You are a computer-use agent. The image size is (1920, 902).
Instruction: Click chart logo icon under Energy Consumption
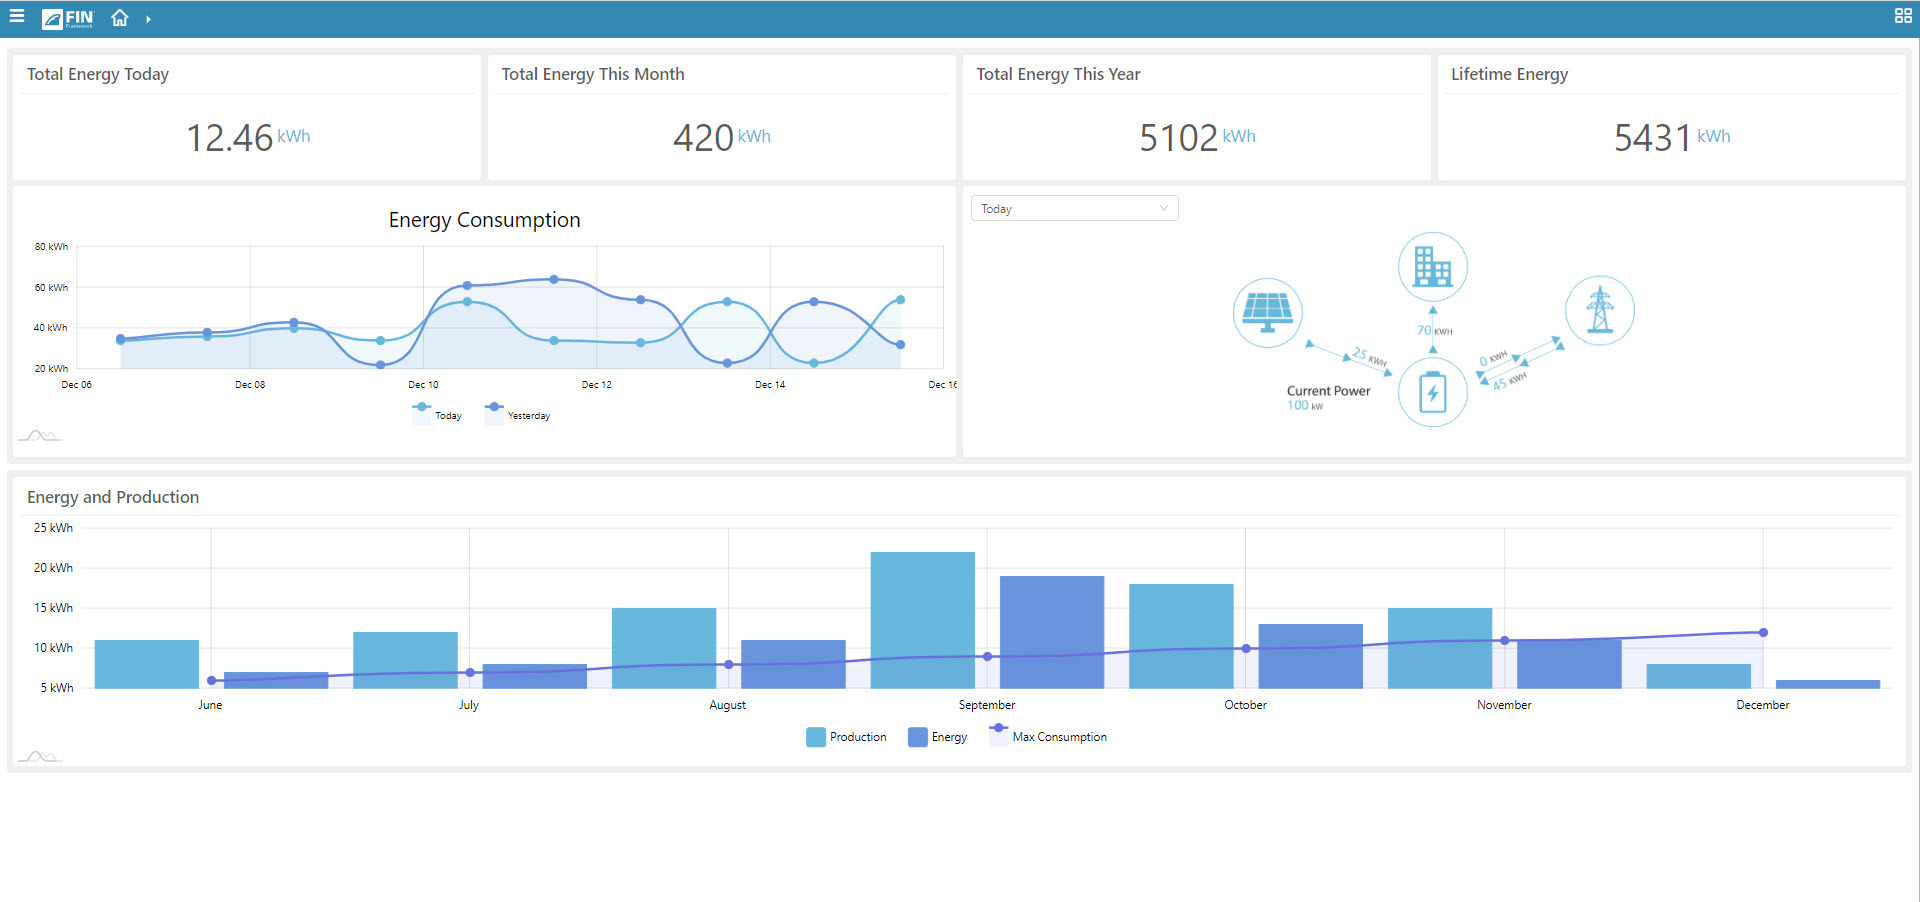[40, 435]
